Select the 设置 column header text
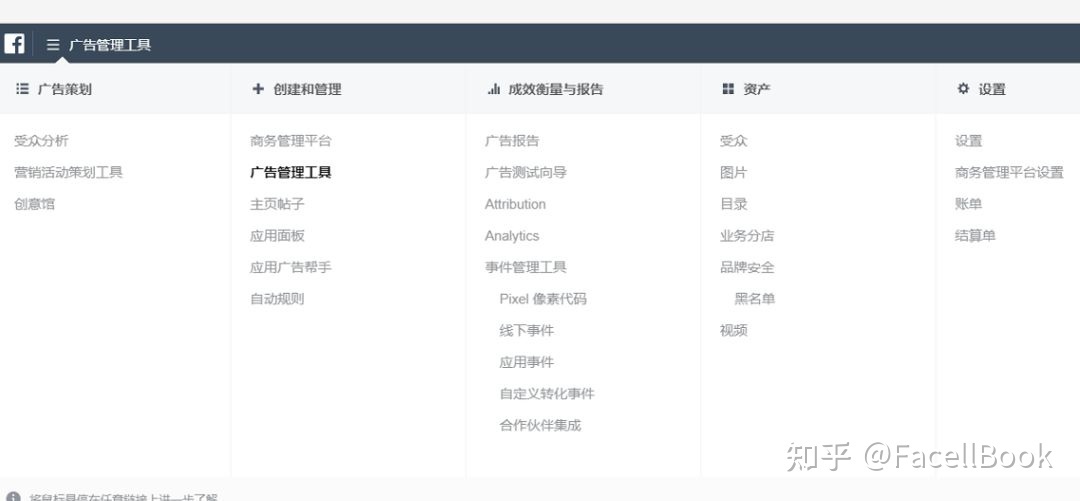The width and height of the screenshot is (1080, 501). click(992, 89)
